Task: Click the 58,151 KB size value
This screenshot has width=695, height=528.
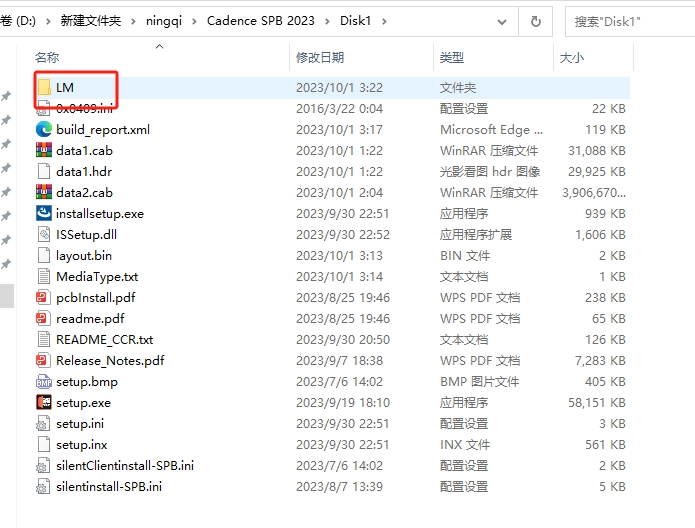Action: 597,403
